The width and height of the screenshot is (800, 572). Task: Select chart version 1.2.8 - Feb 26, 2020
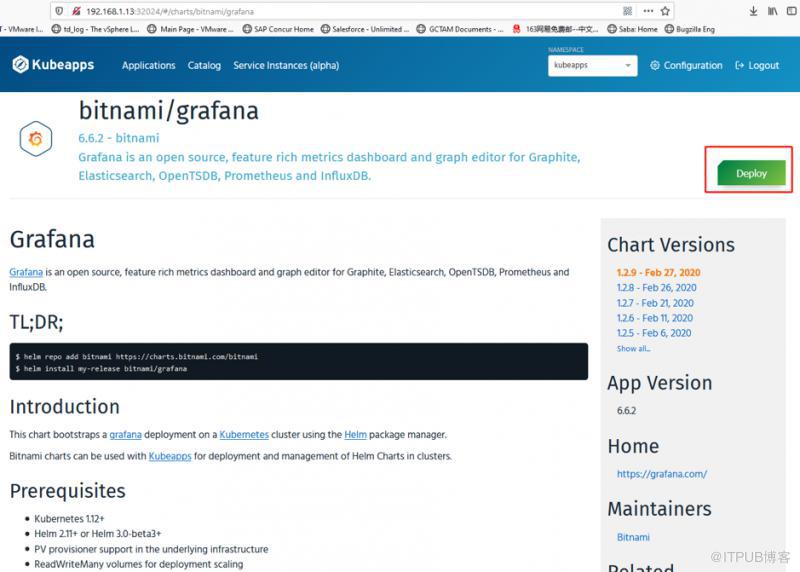coord(656,288)
